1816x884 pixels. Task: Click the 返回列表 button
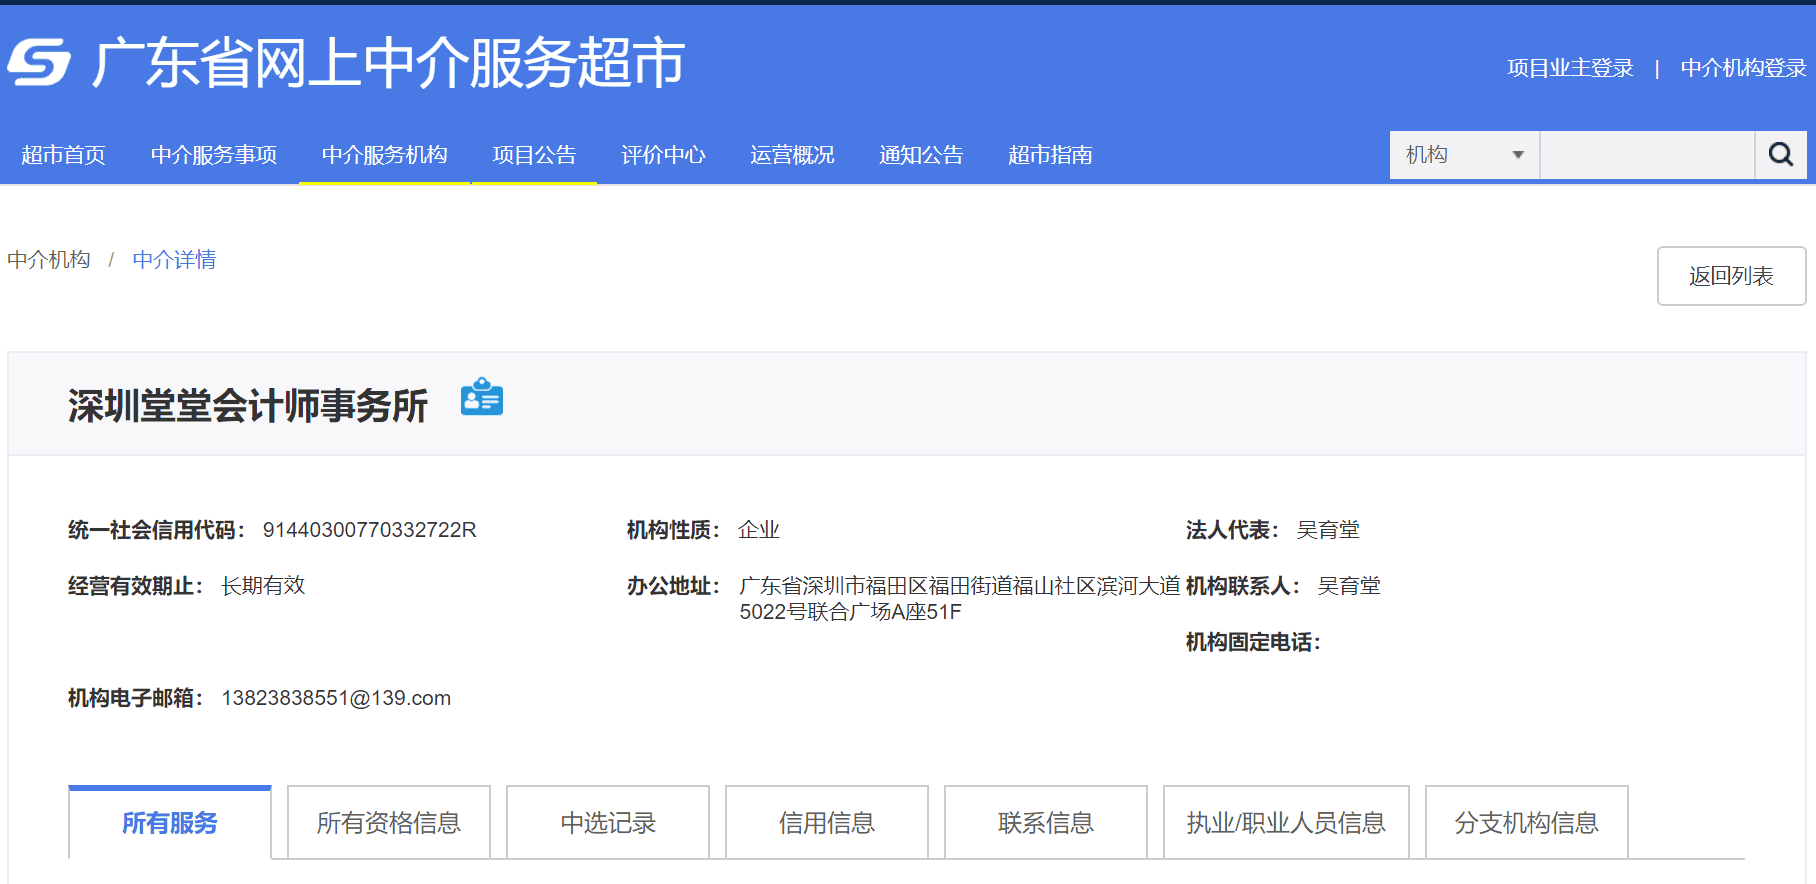(1731, 276)
